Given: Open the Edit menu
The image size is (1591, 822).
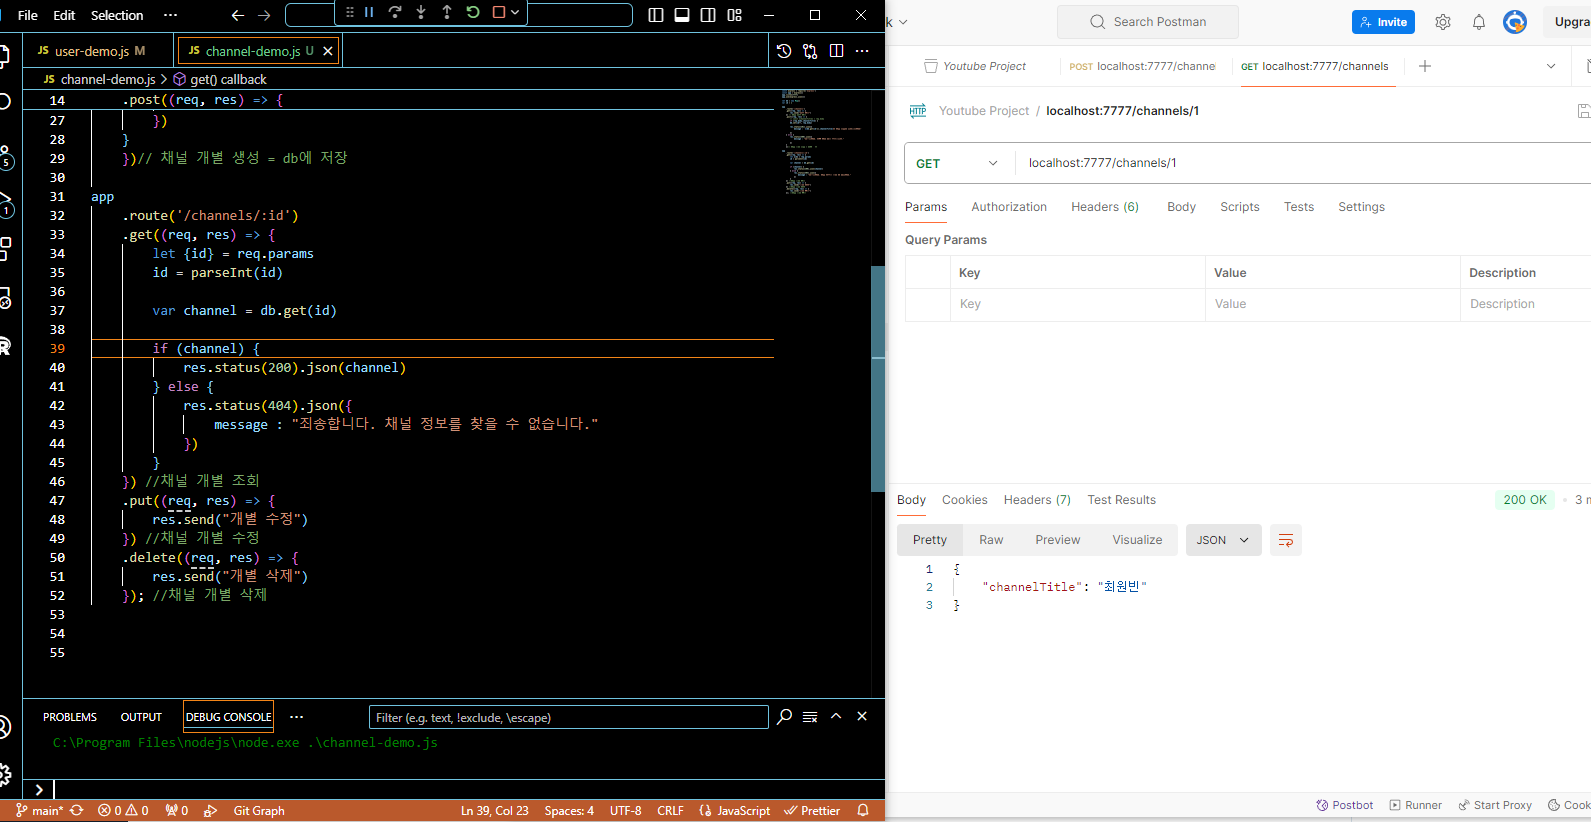Looking at the screenshot, I should coord(64,15).
